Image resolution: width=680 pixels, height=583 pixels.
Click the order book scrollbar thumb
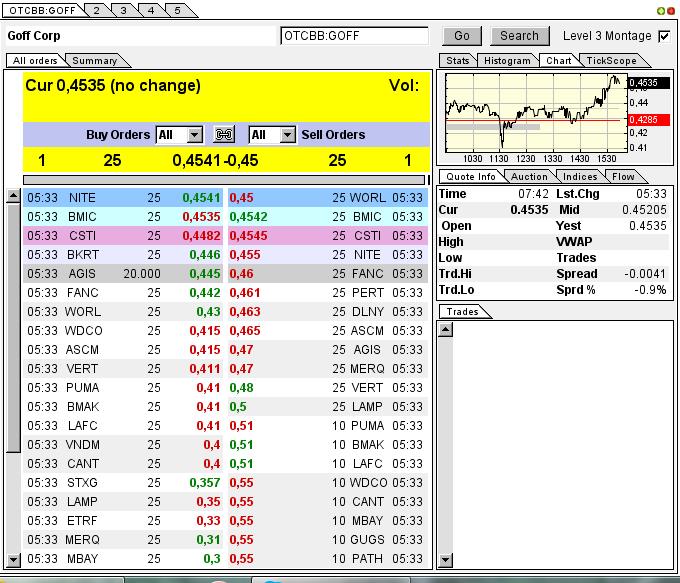click(x=13, y=328)
